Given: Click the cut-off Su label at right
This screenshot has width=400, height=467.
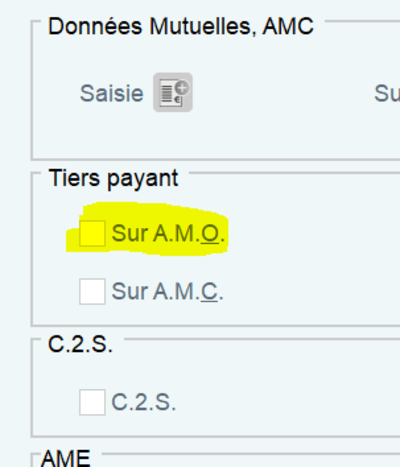Looking at the screenshot, I should coord(387,93).
